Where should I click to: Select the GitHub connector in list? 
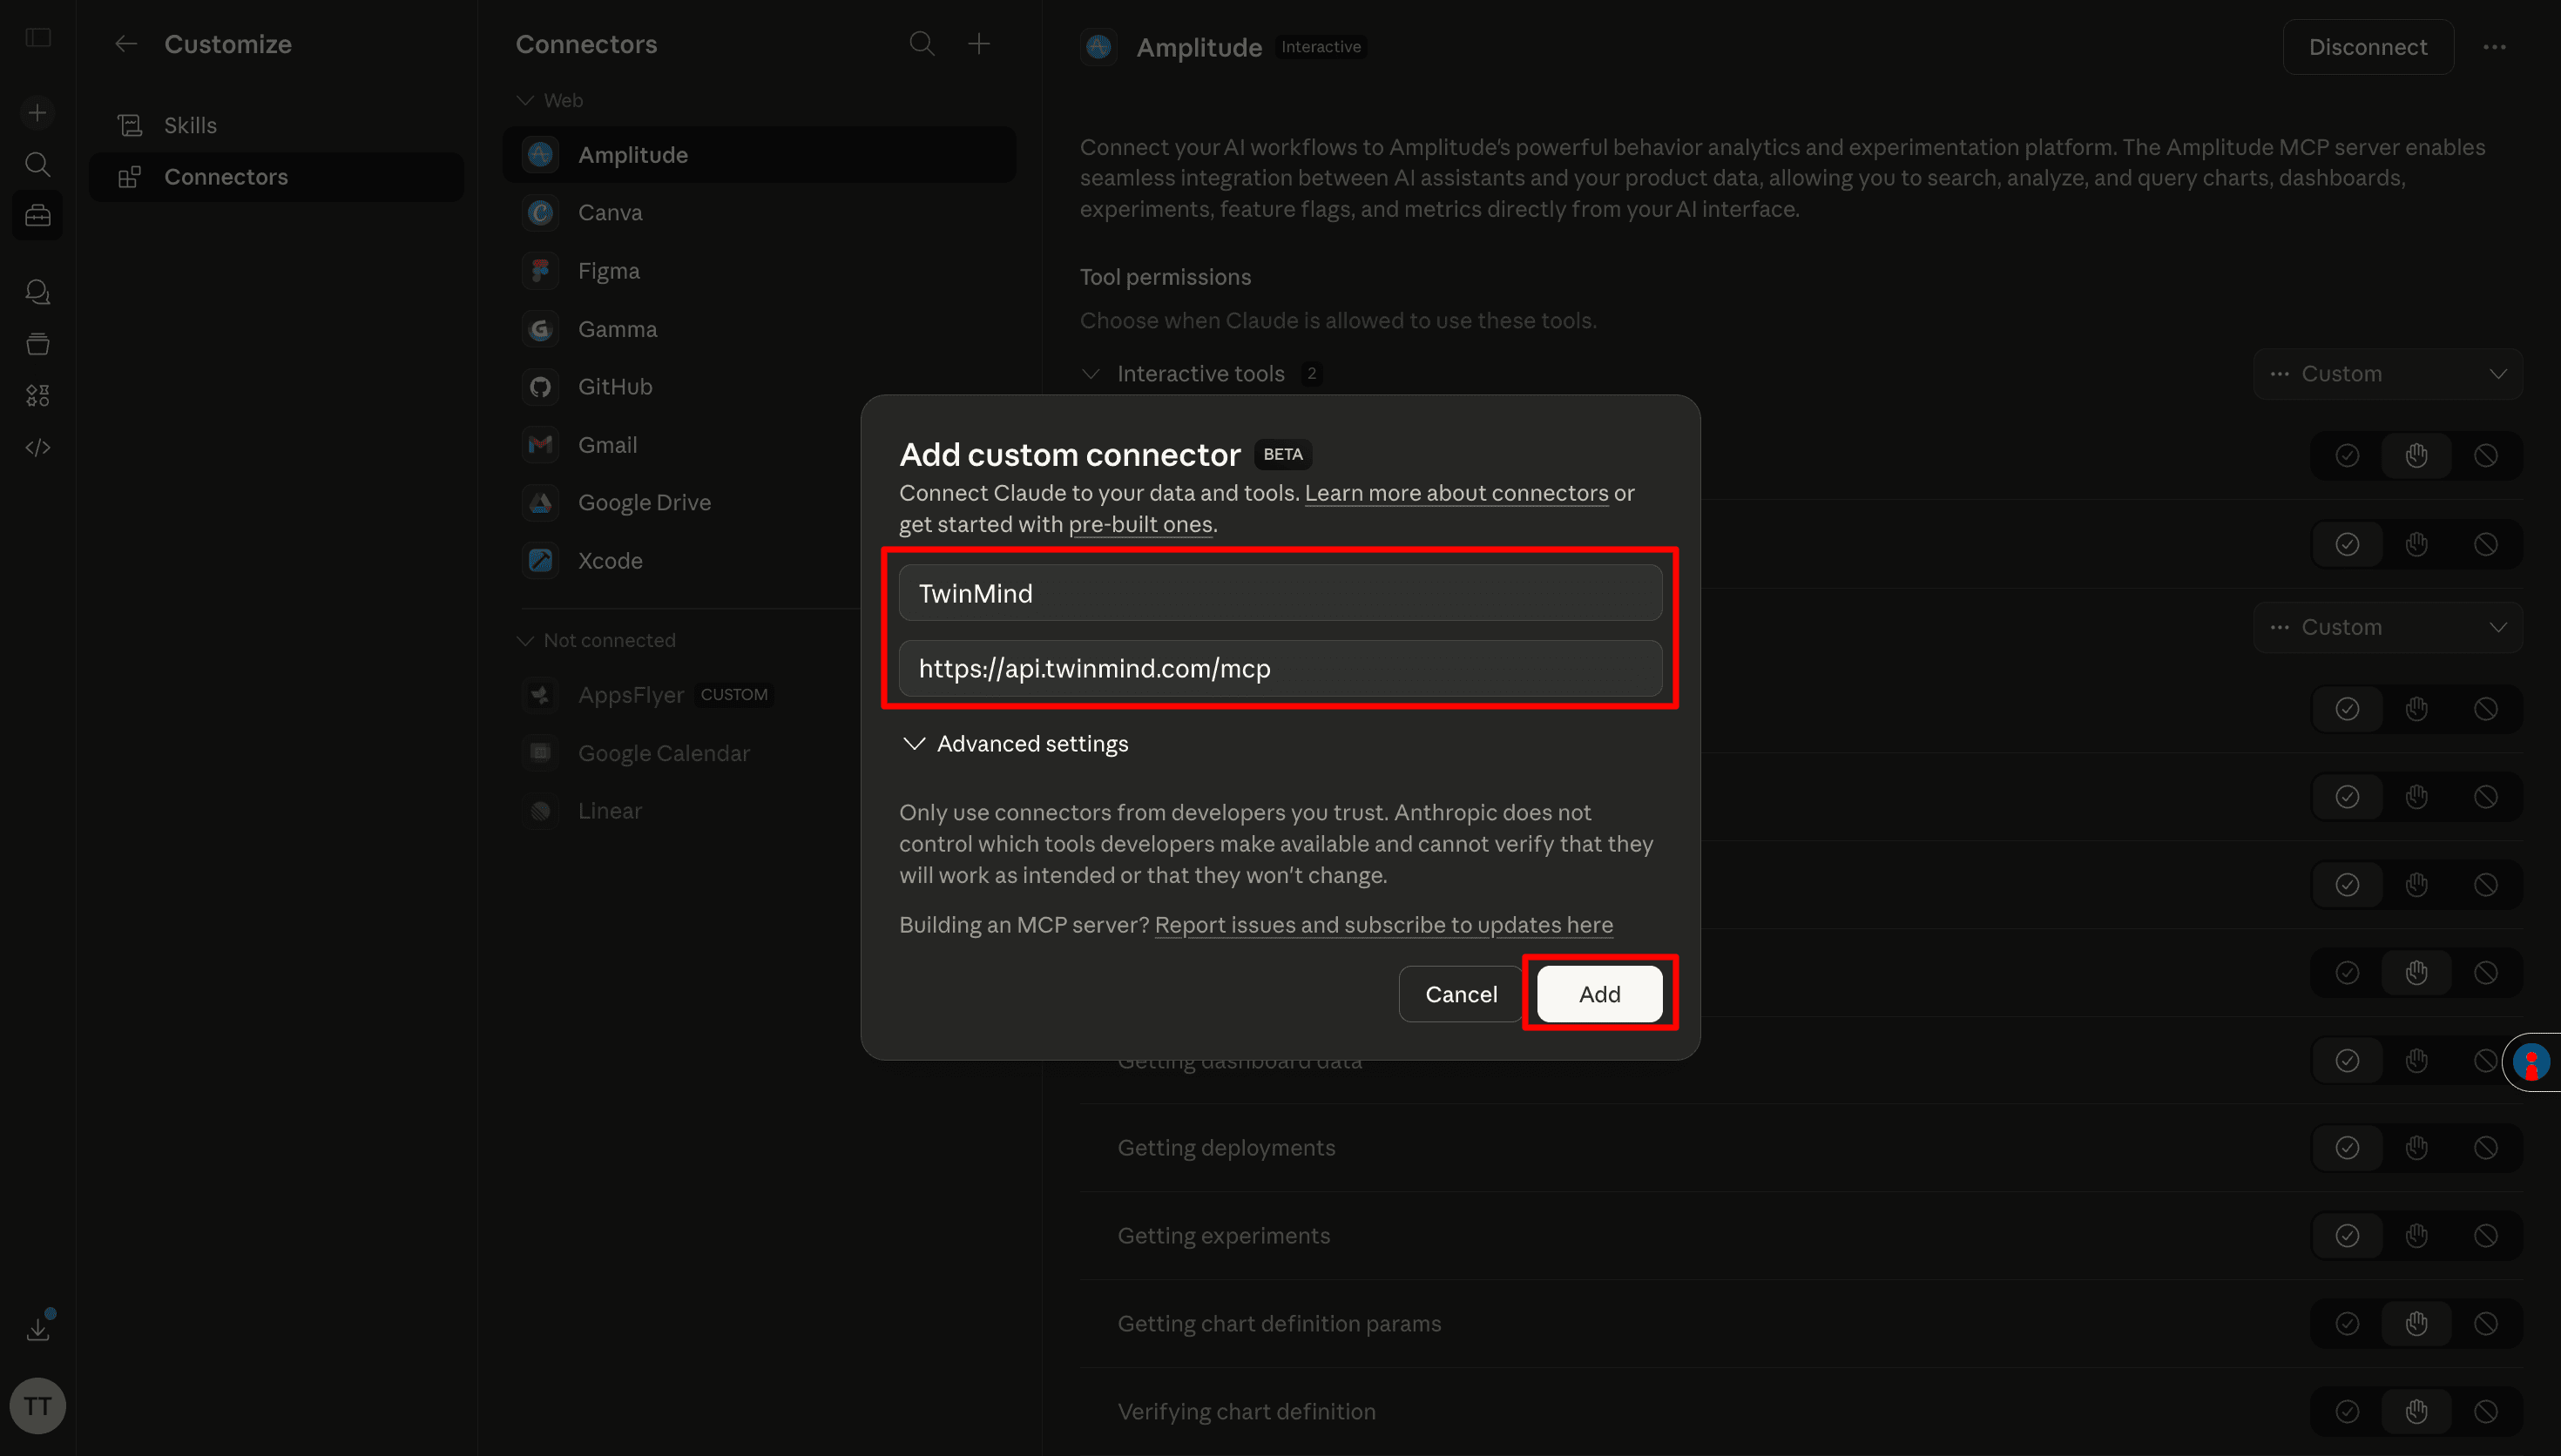tap(615, 387)
